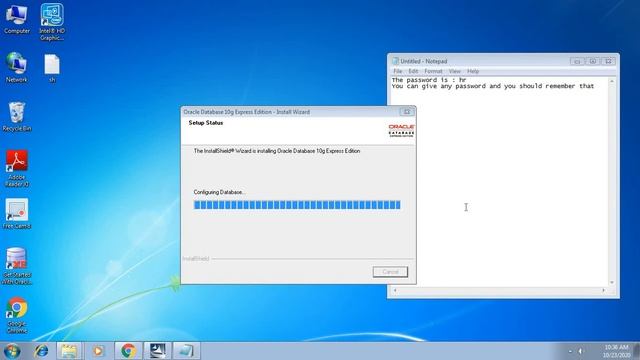Click Cancel in Oracle Install Wizard
This screenshot has width=640, height=360.
point(390,272)
